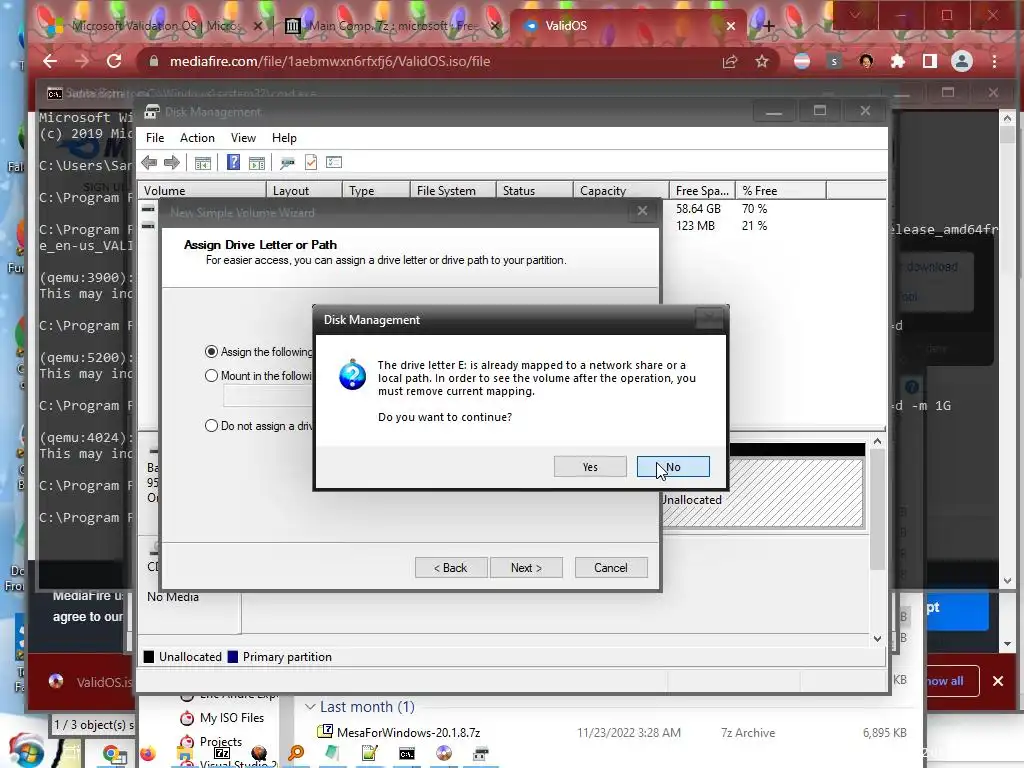Select the 123 MB free space cell

pyautogui.click(x=695, y=226)
